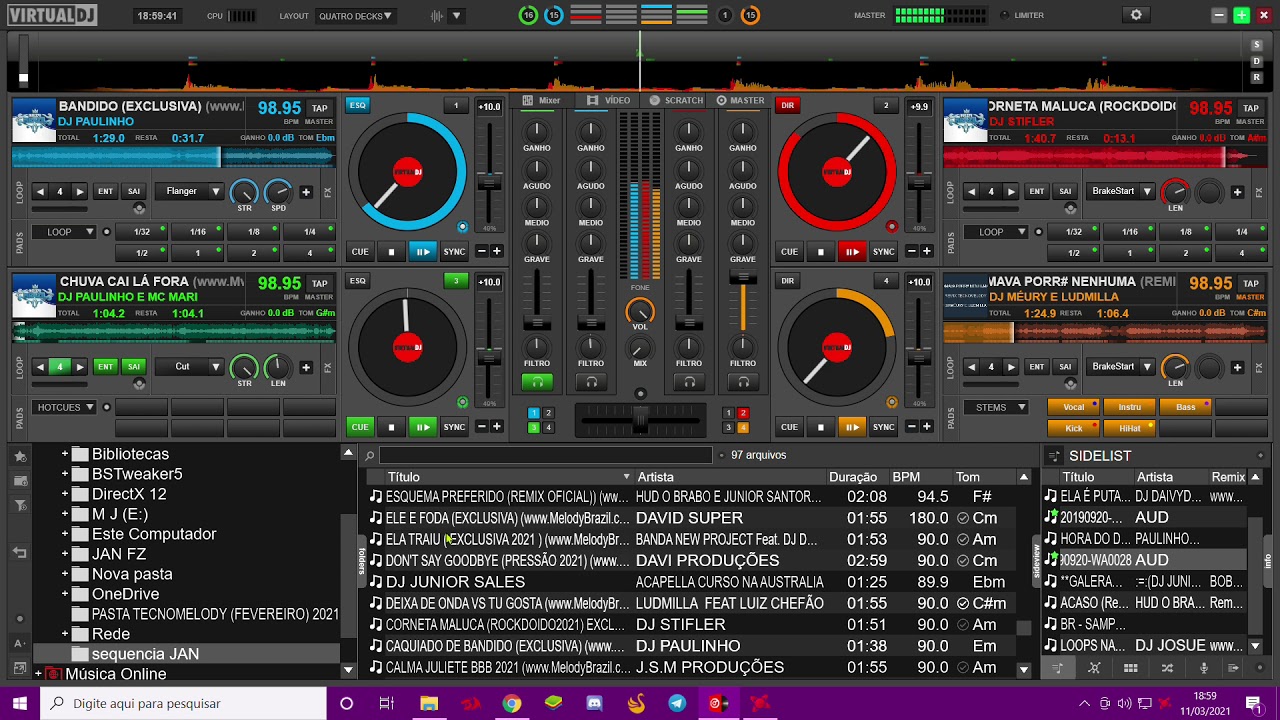Toggle SYNC on deck 1
Viewport: 1280px width, 720px height.
454,252
